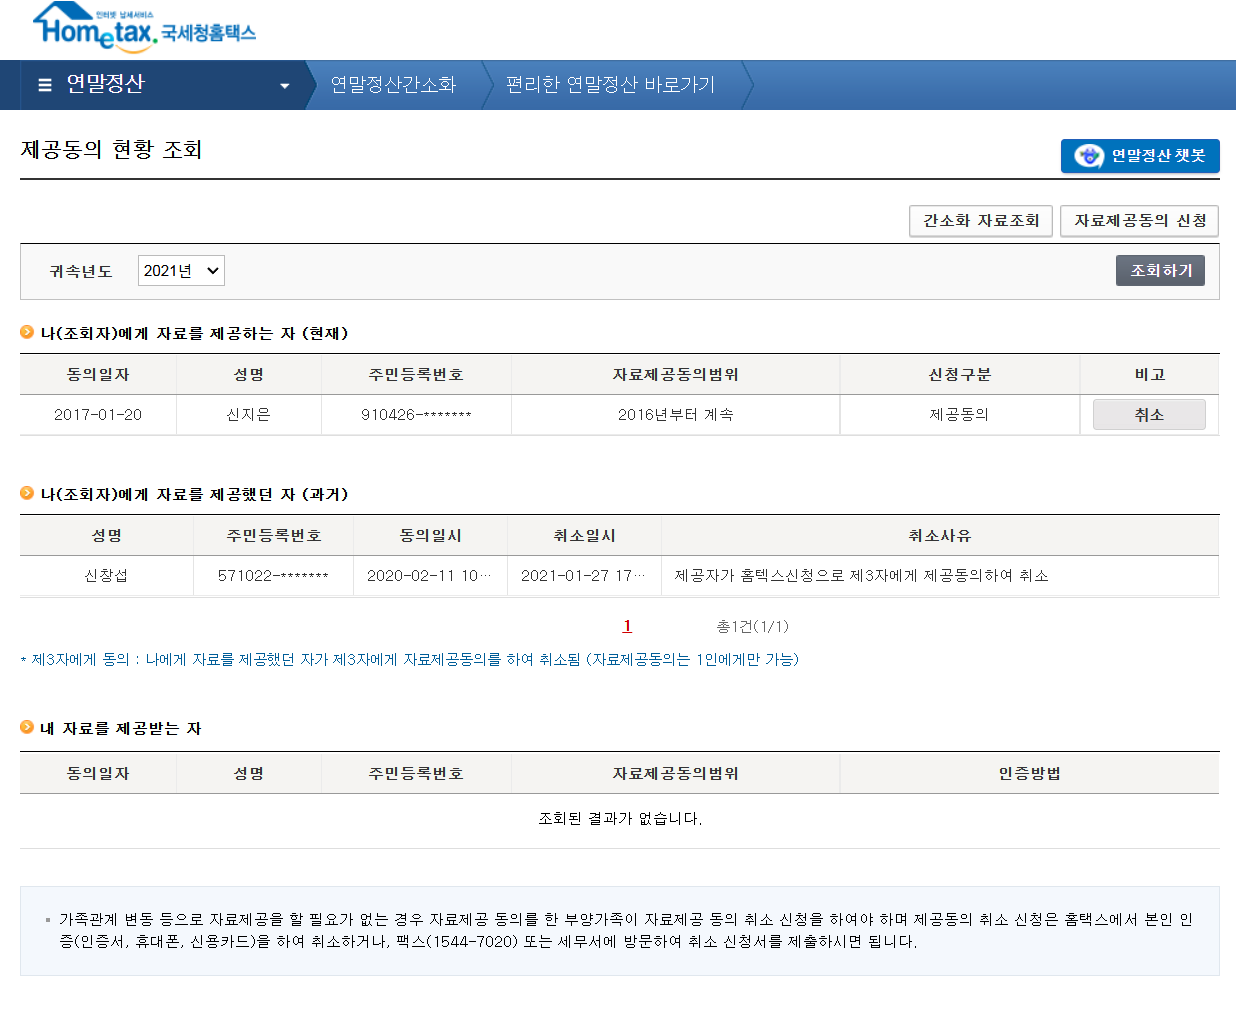Click the 취소사유 column header
The height and width of the screenshot is (1020, 1236).
[939, 536]
